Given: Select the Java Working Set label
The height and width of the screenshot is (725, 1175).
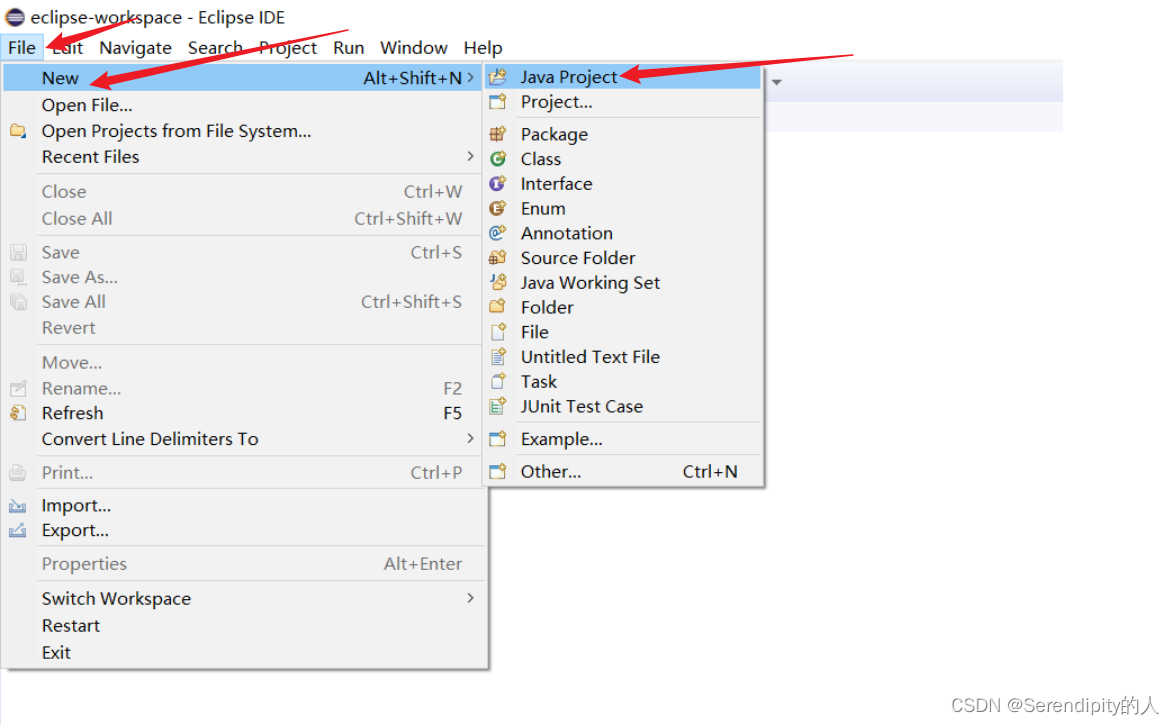Looking at the screenshot, I should 590,283.
